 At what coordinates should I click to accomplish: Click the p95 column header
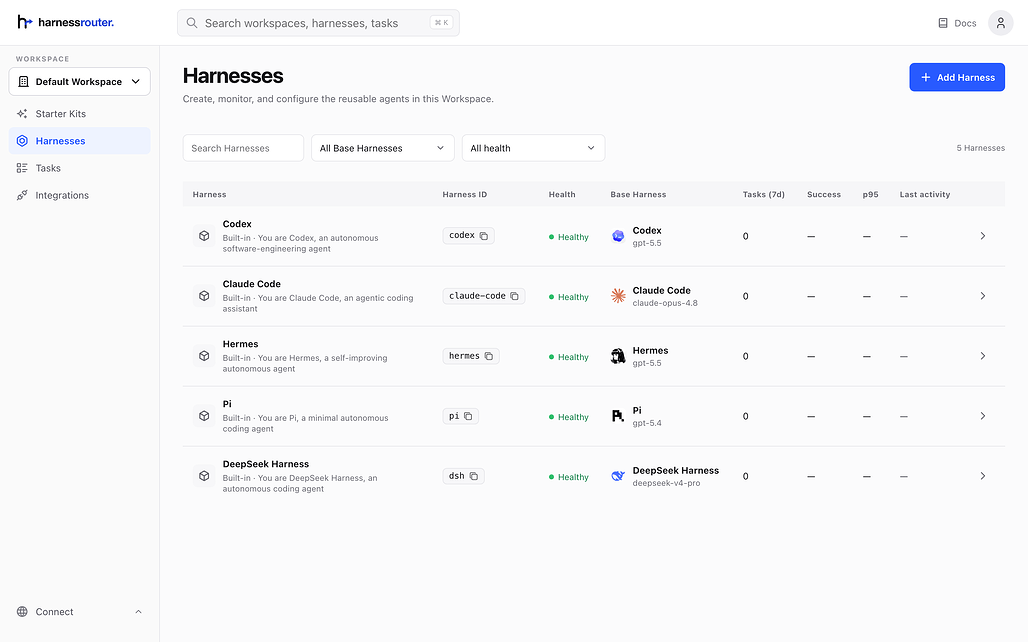pos(870,195)
